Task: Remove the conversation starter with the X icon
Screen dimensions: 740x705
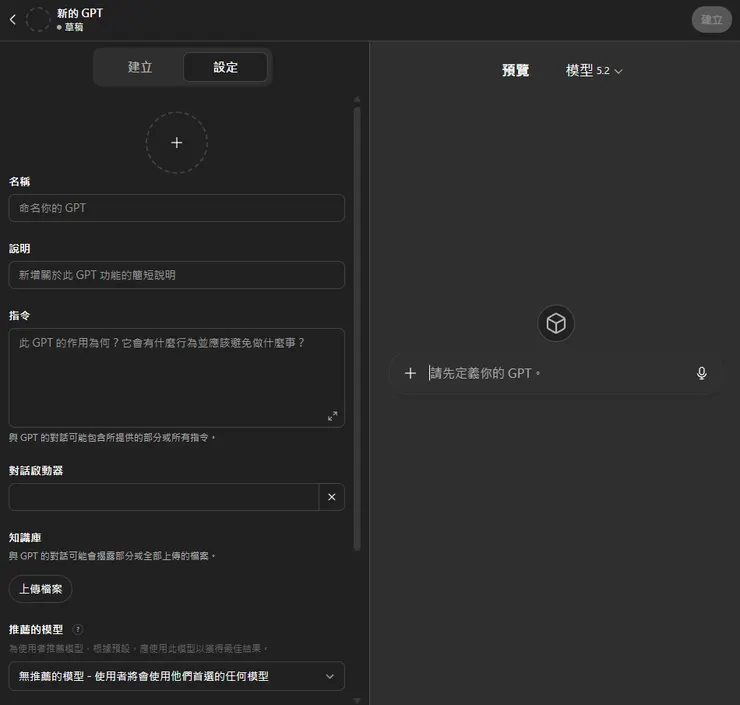Action: pos(332,497)
